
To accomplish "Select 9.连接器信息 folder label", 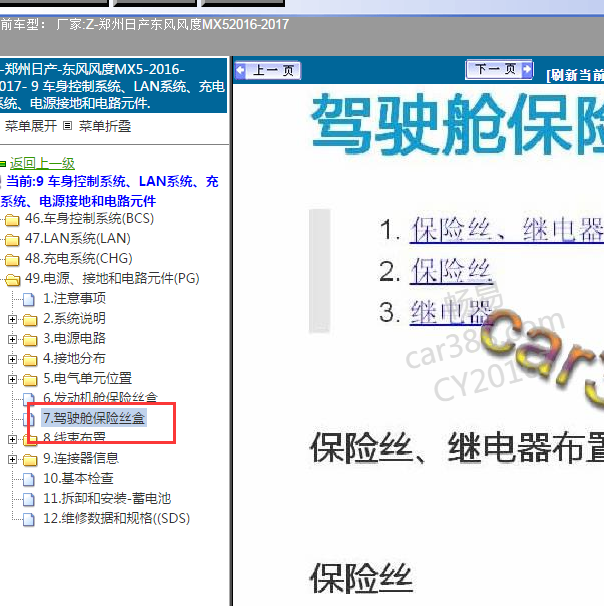I will pos(81,458).
